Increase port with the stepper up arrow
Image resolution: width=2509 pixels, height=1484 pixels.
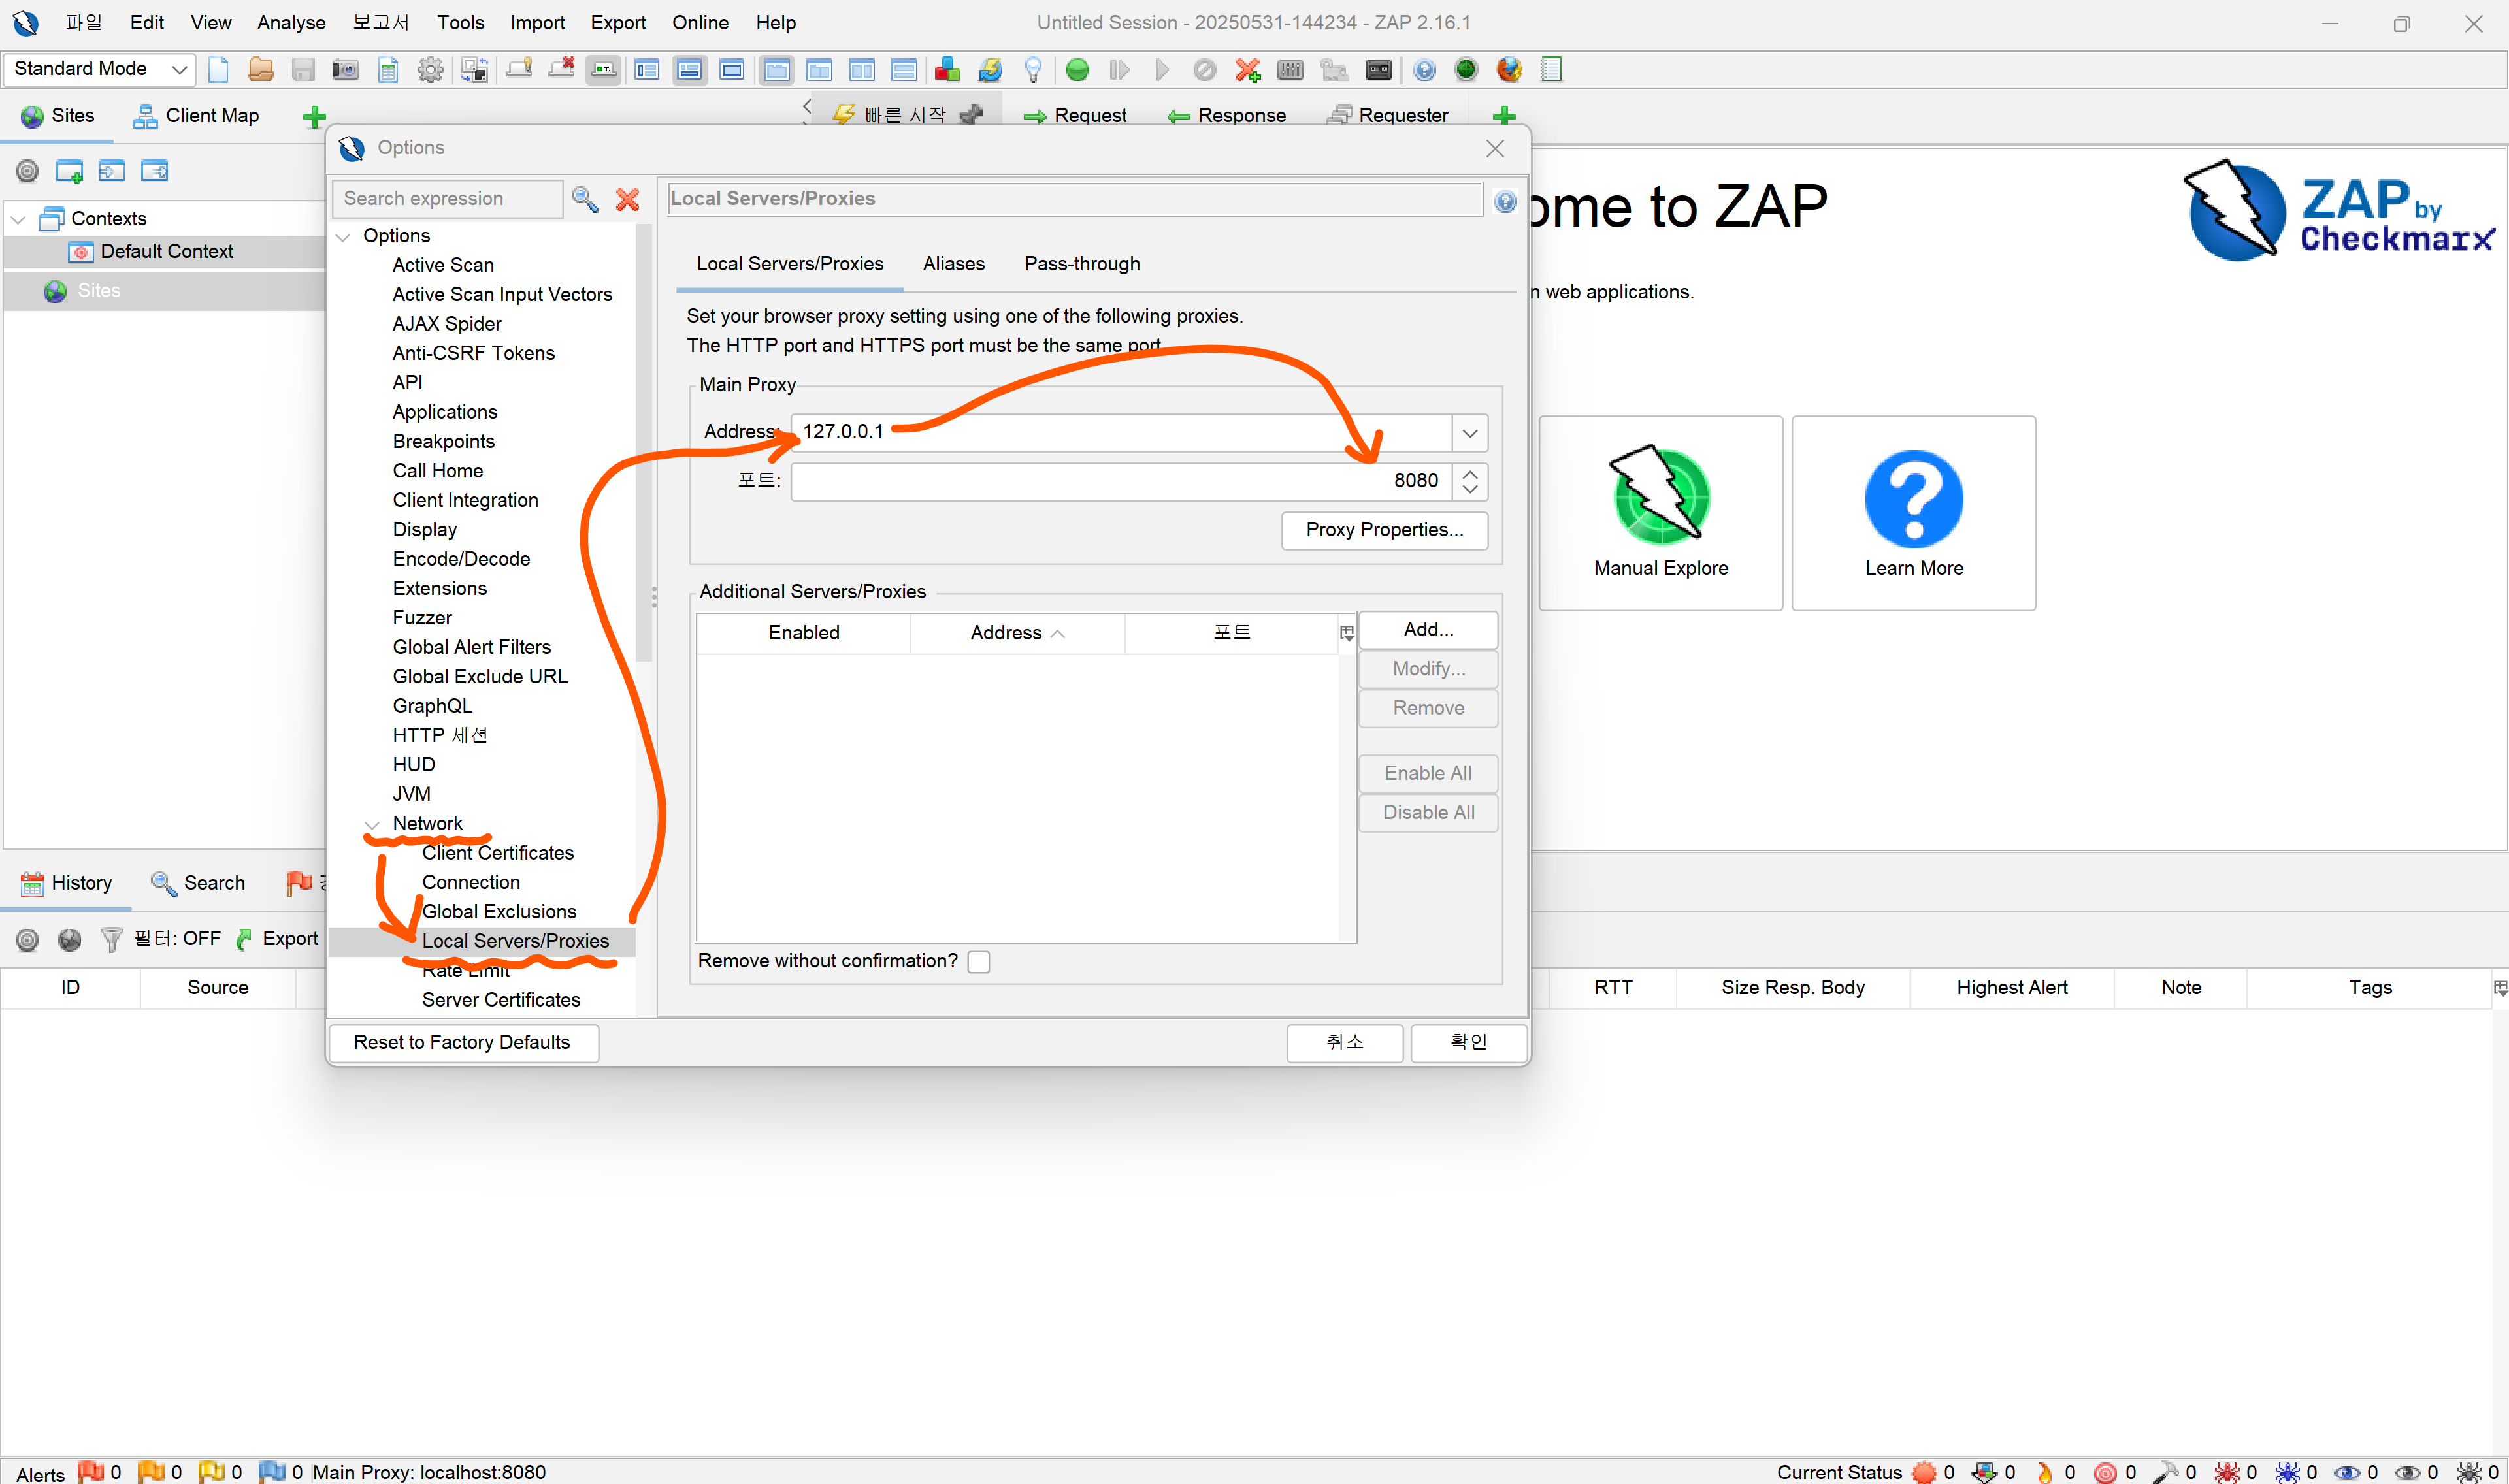[1469, 474]
